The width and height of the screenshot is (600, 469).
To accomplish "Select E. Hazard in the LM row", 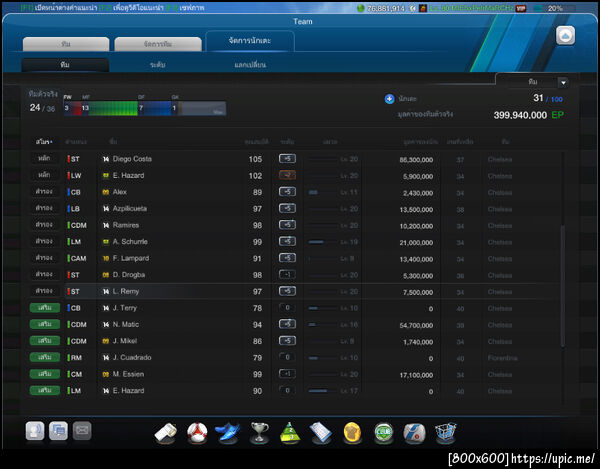I will click(x=129, y=391).
